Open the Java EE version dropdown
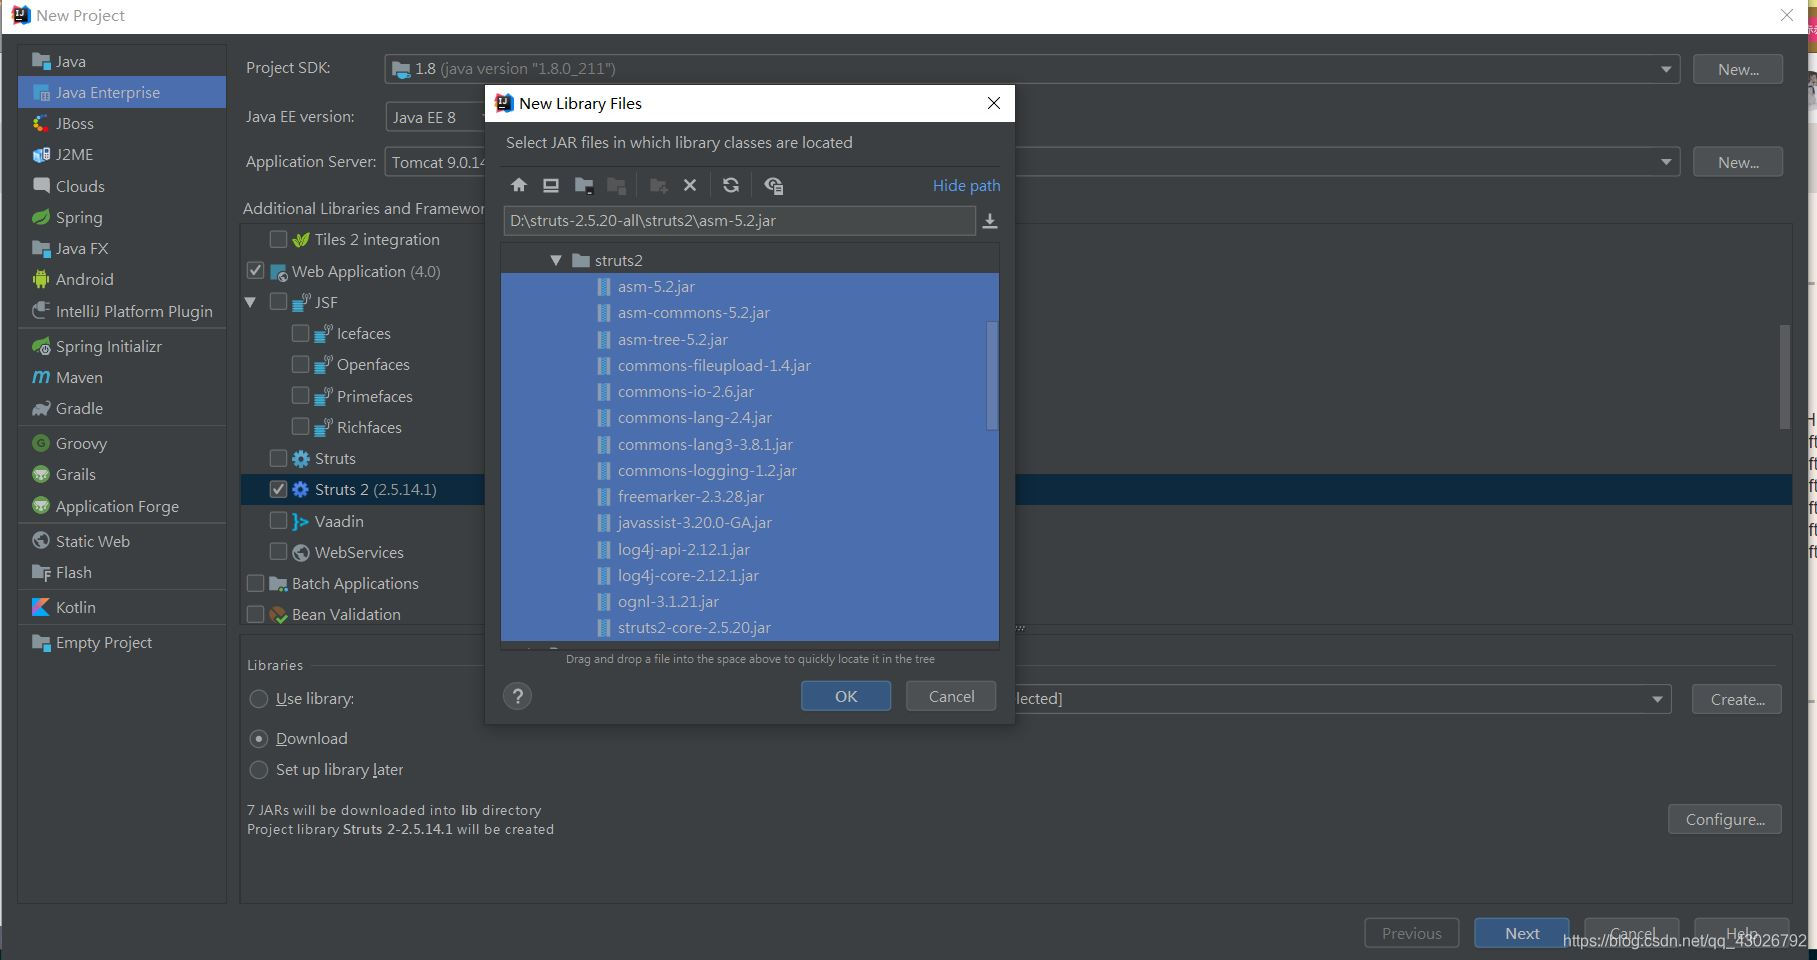This screenshot has width=1817, height=960. click(435, 117)
